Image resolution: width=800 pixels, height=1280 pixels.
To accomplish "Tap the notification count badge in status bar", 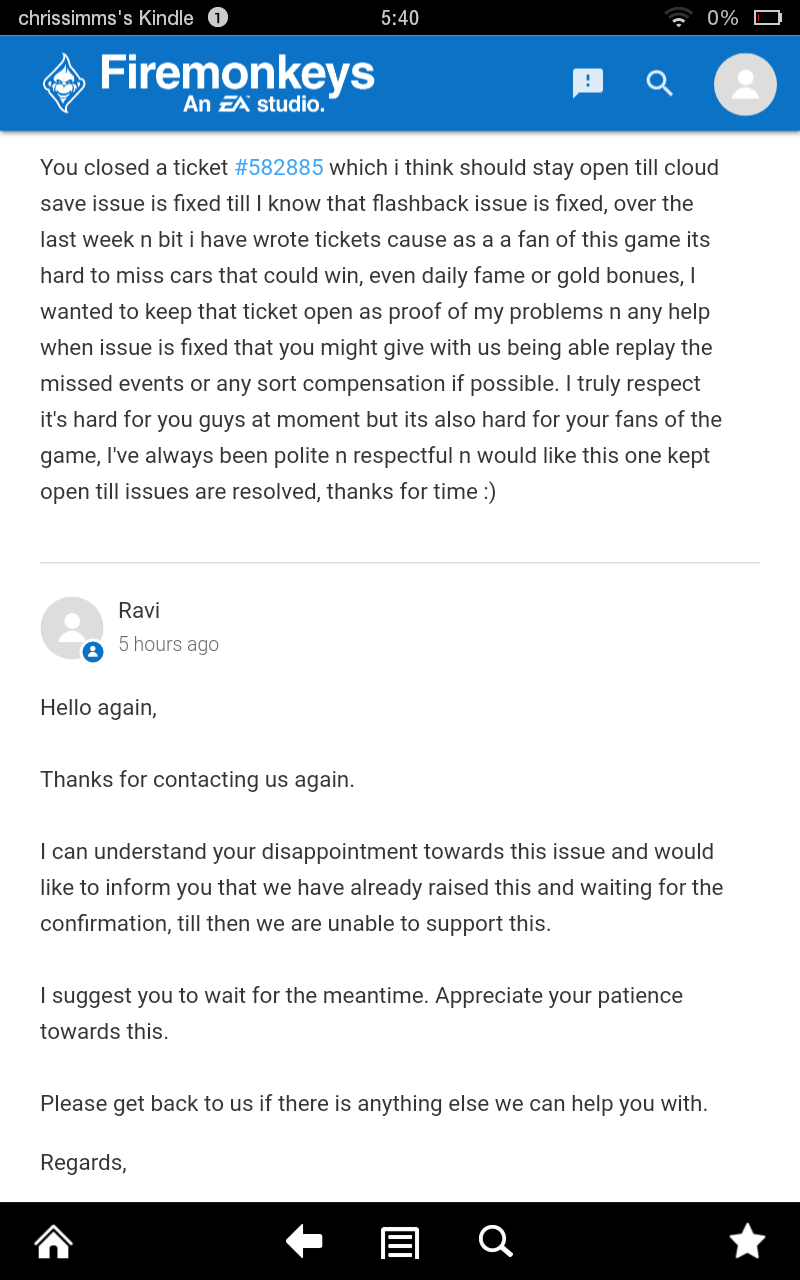I will click(x=217, y=17).
